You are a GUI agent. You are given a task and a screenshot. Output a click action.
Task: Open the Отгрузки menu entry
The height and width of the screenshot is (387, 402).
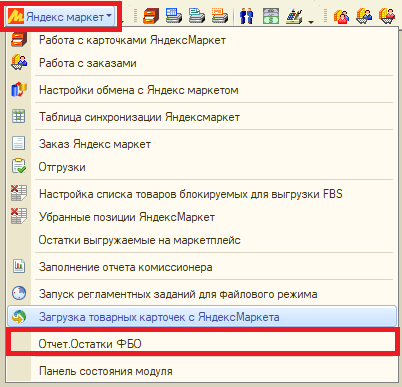click(x=202, y=167)
